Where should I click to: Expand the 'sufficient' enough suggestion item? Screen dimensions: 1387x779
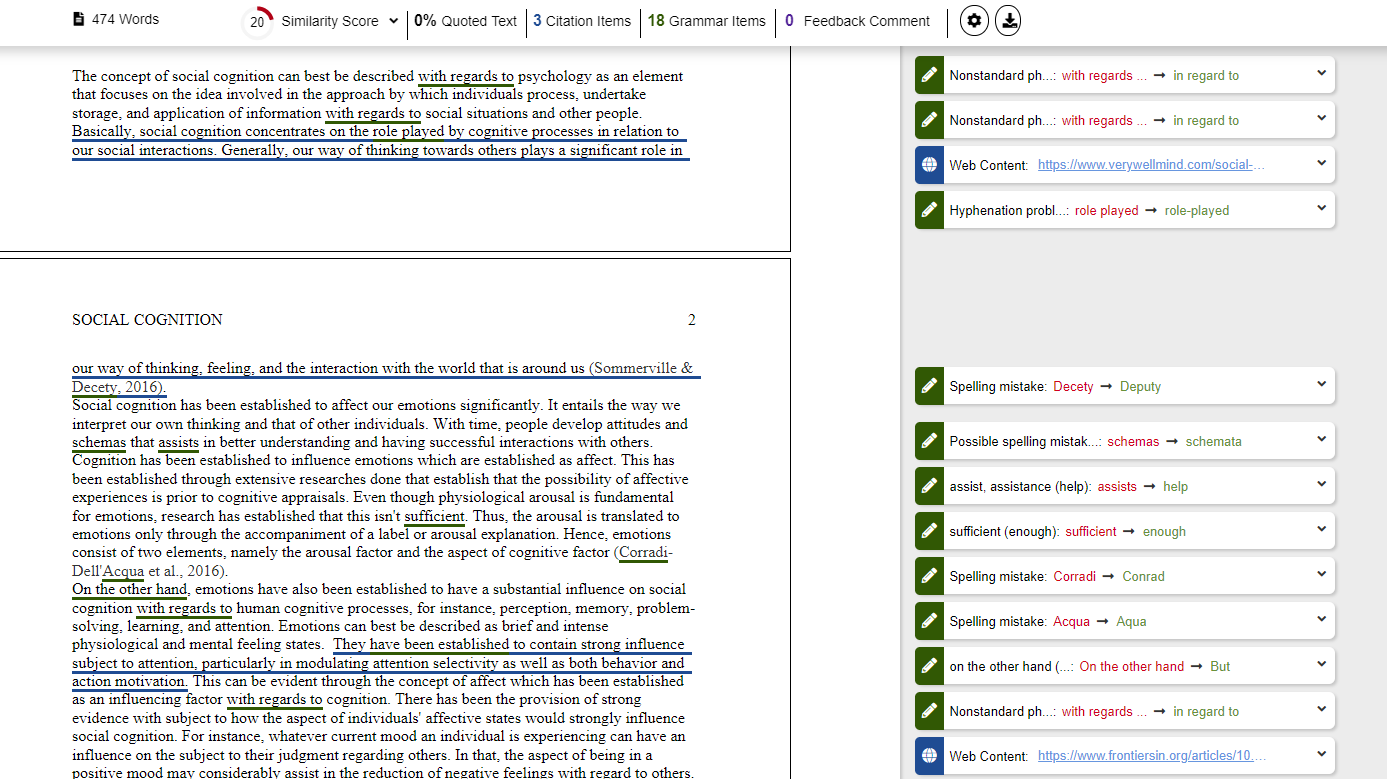click(x=1321, y=529)
